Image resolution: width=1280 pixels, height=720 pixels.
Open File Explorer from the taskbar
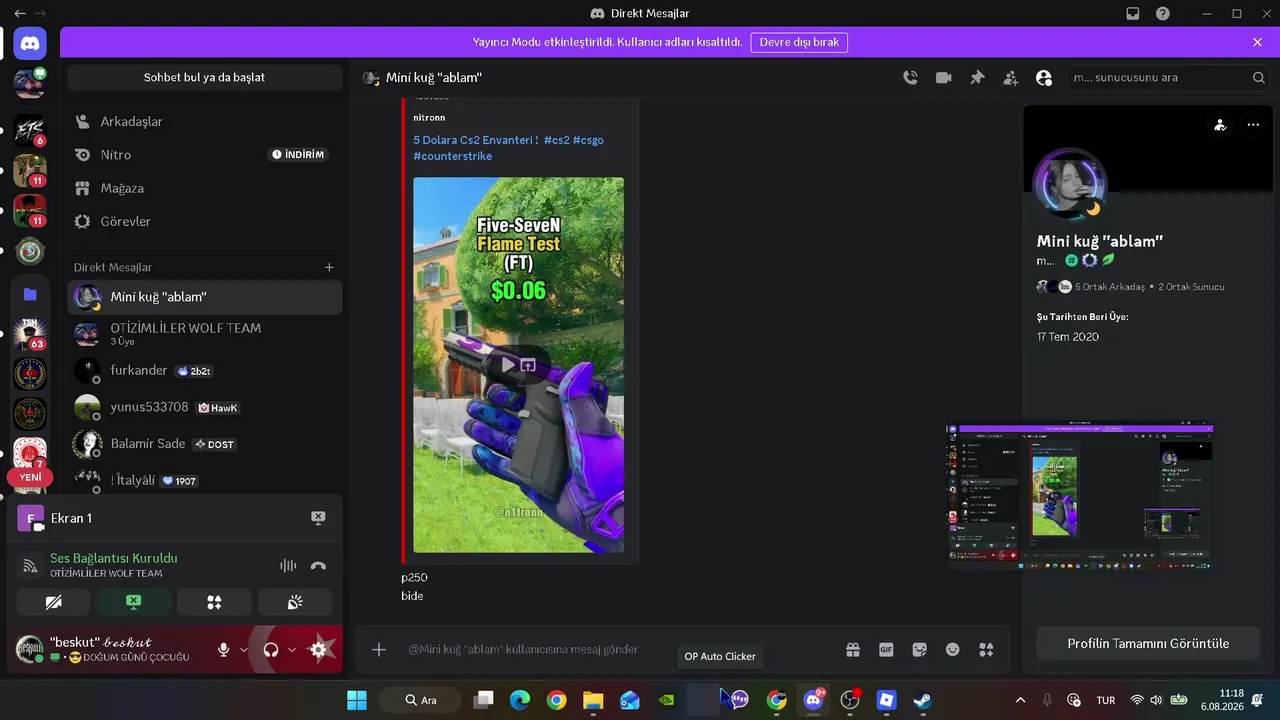click(593, 700)
